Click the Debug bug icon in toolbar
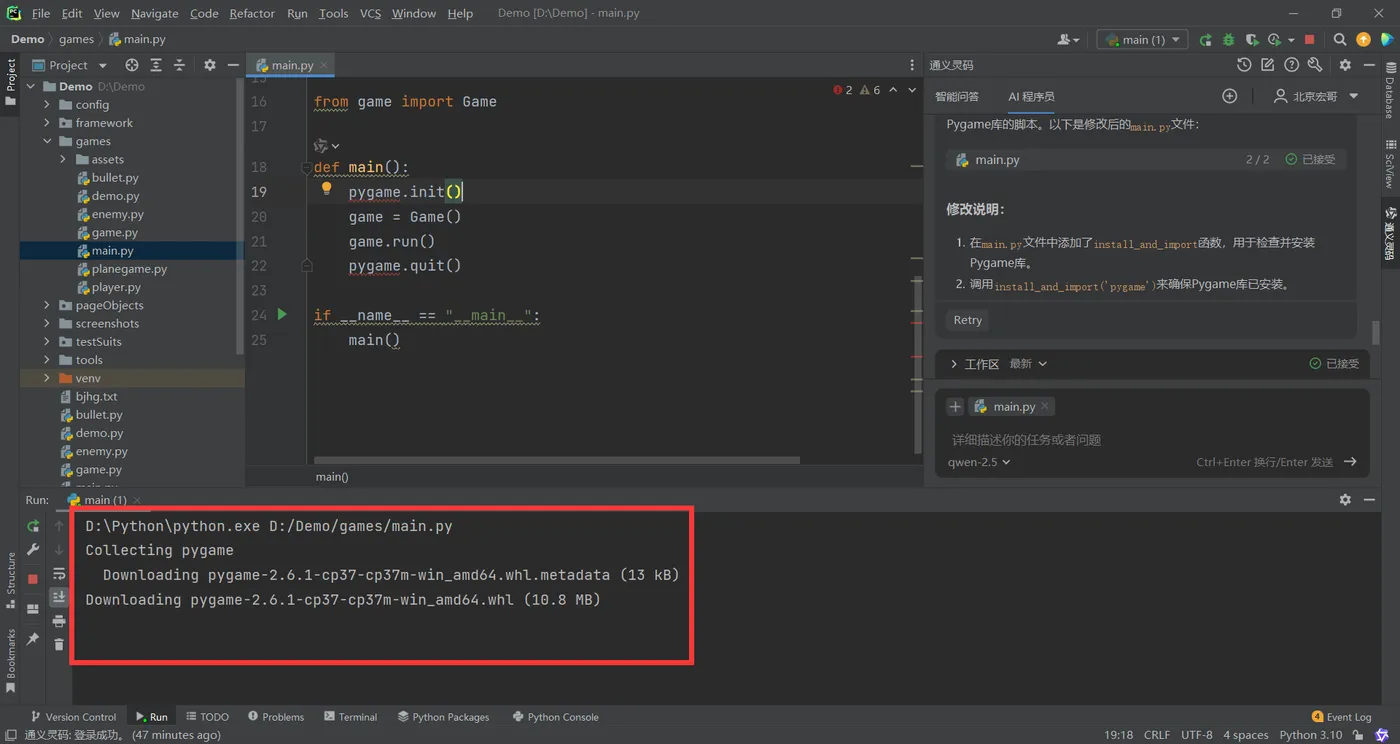This screenshot has width=1400, height=744. pos(1229,40)
